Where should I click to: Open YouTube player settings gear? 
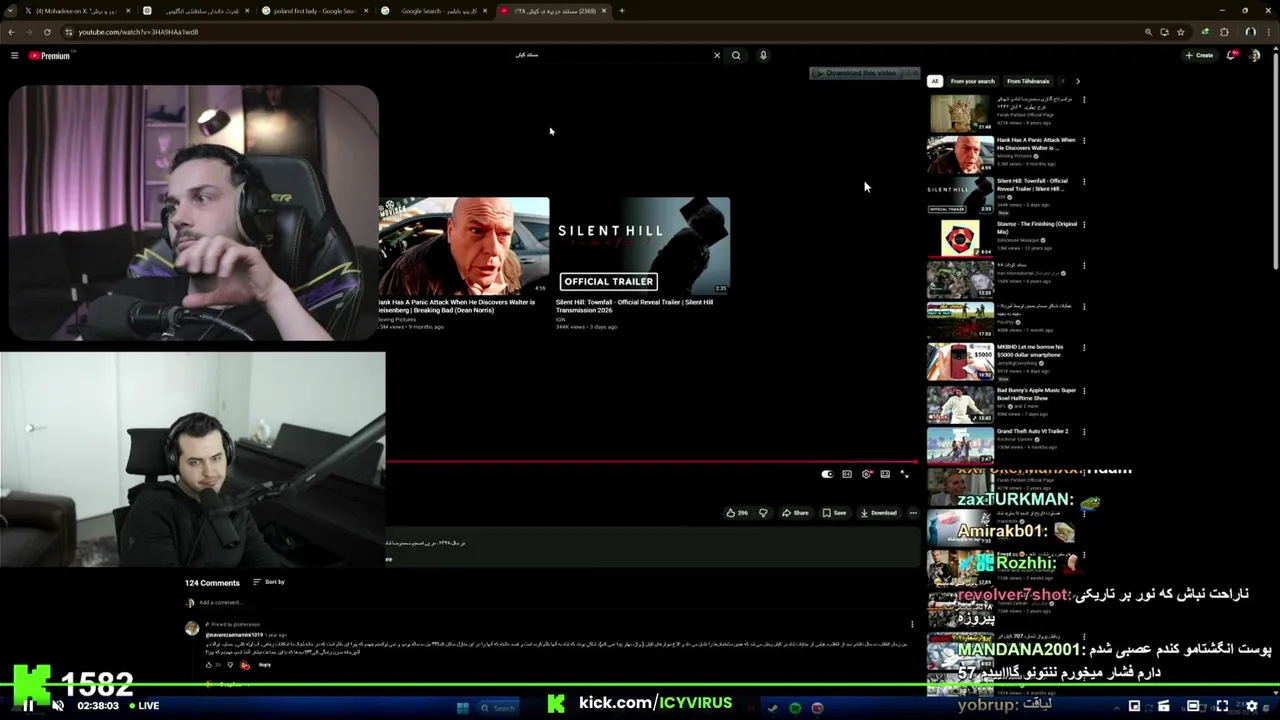click(x=866, y=474)
